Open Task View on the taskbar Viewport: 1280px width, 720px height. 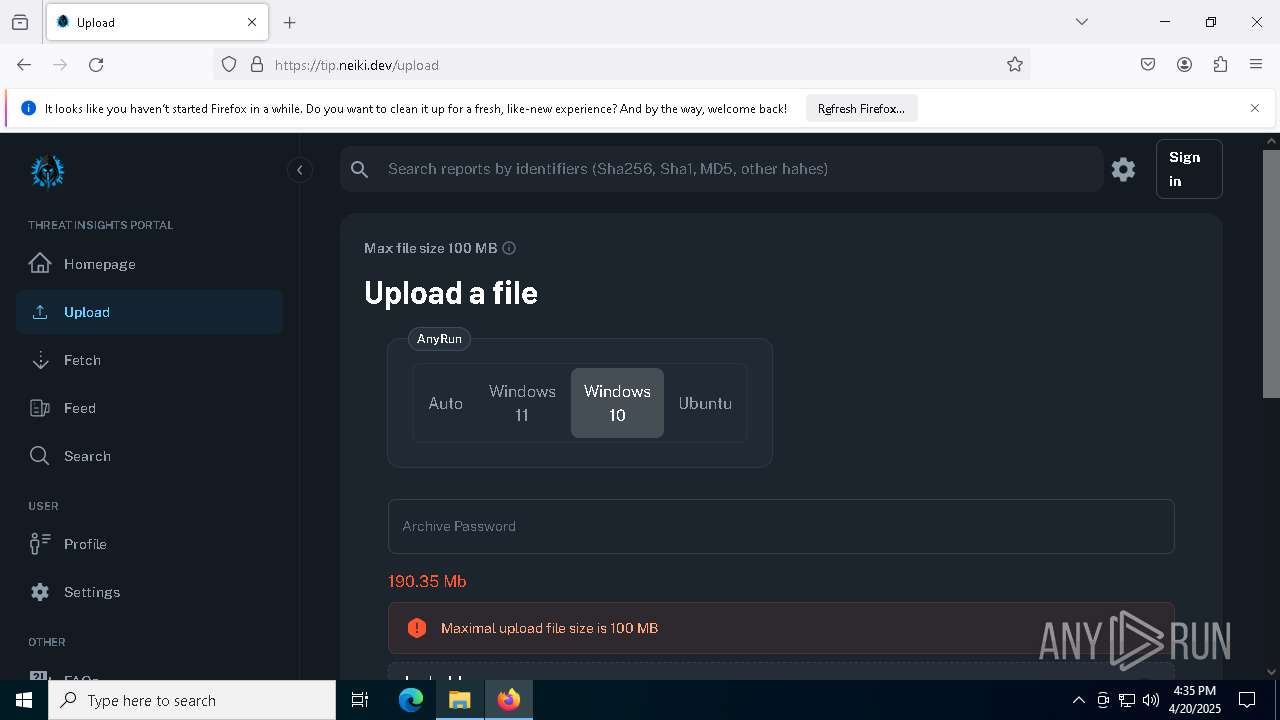pyautogui.click(x=360, y=700)
